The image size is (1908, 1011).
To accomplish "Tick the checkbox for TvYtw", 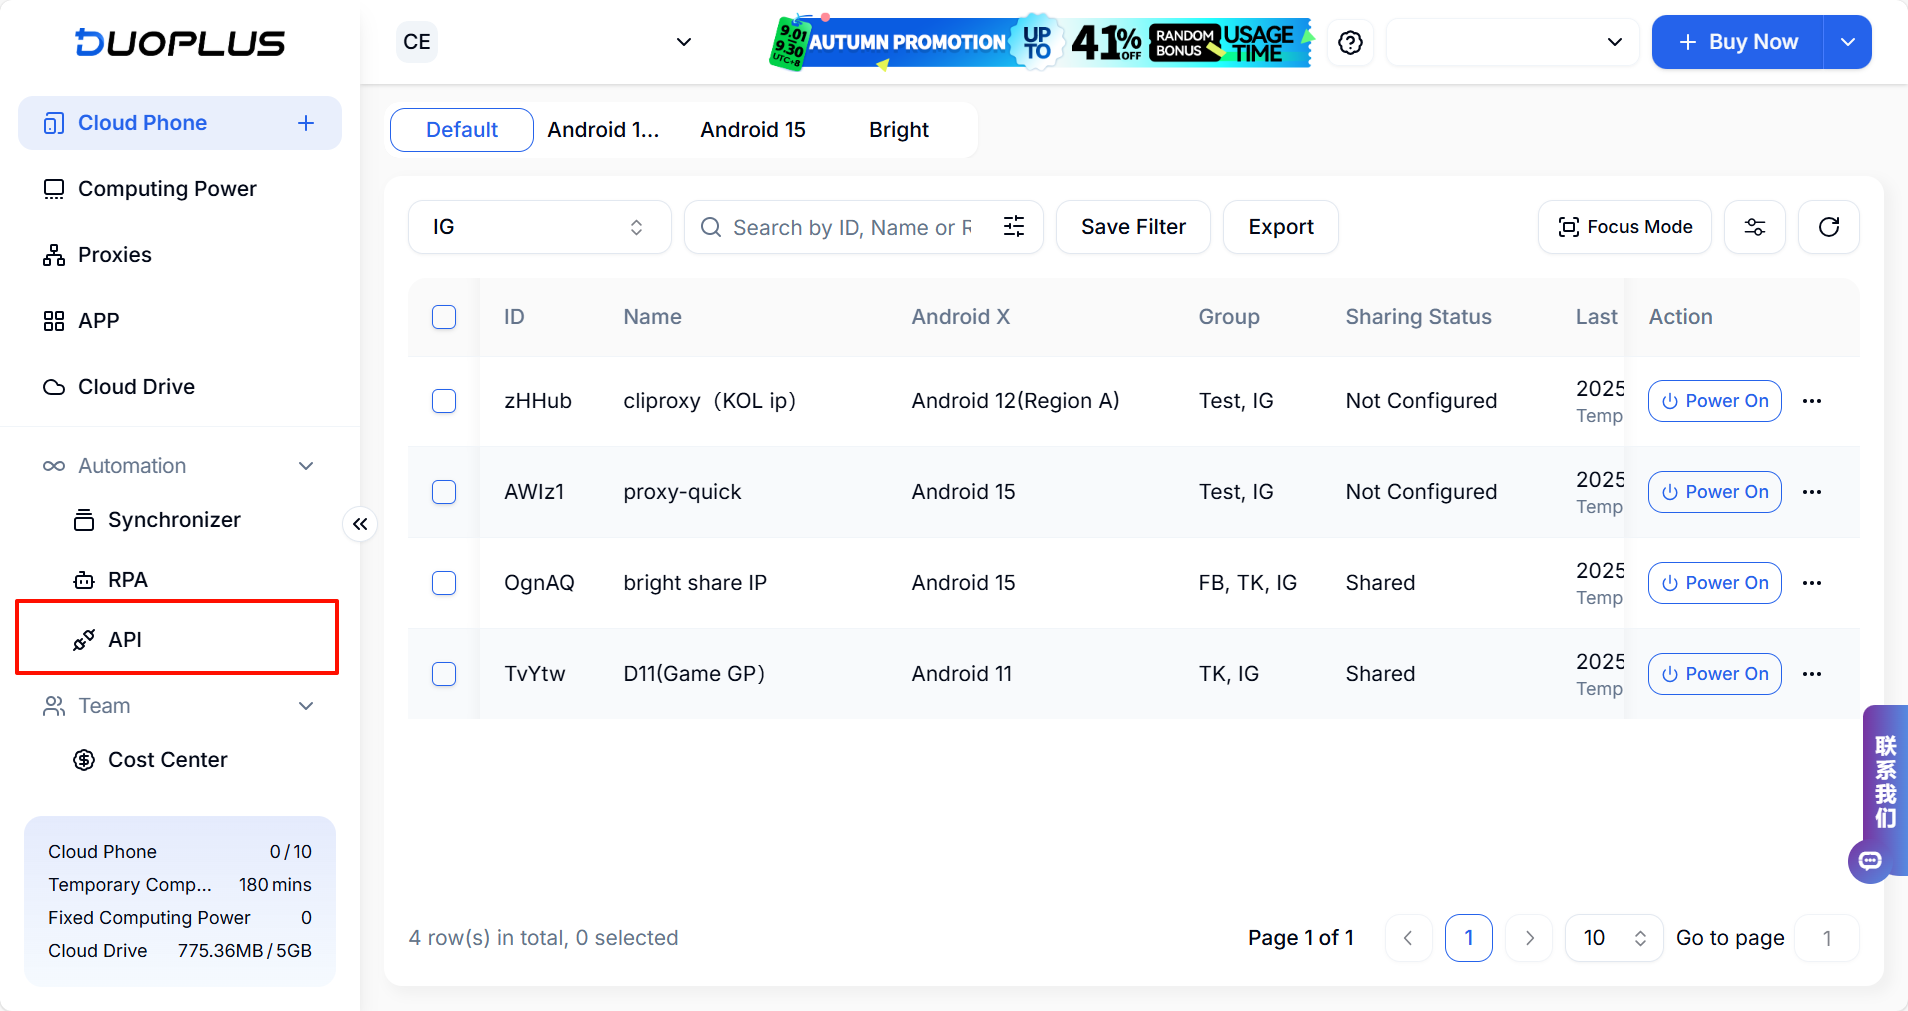I will point(444,674).
